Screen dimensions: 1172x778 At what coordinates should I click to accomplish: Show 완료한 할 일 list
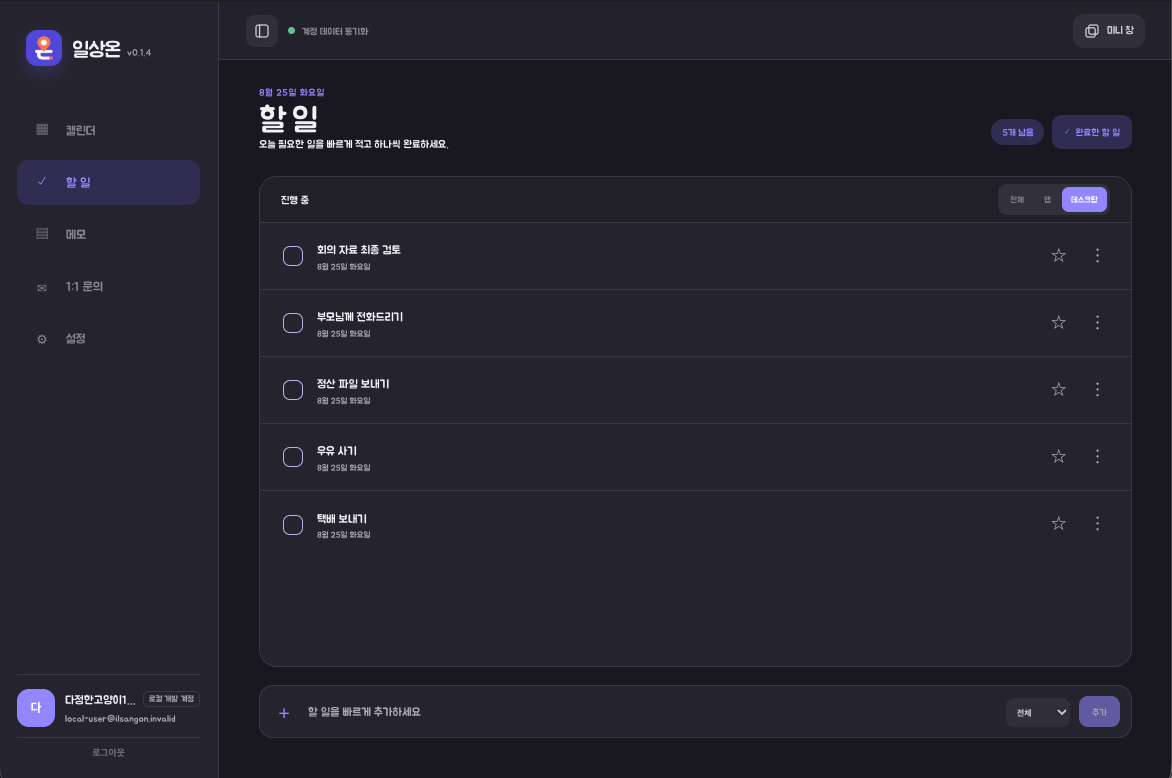tap(1091, 132)
